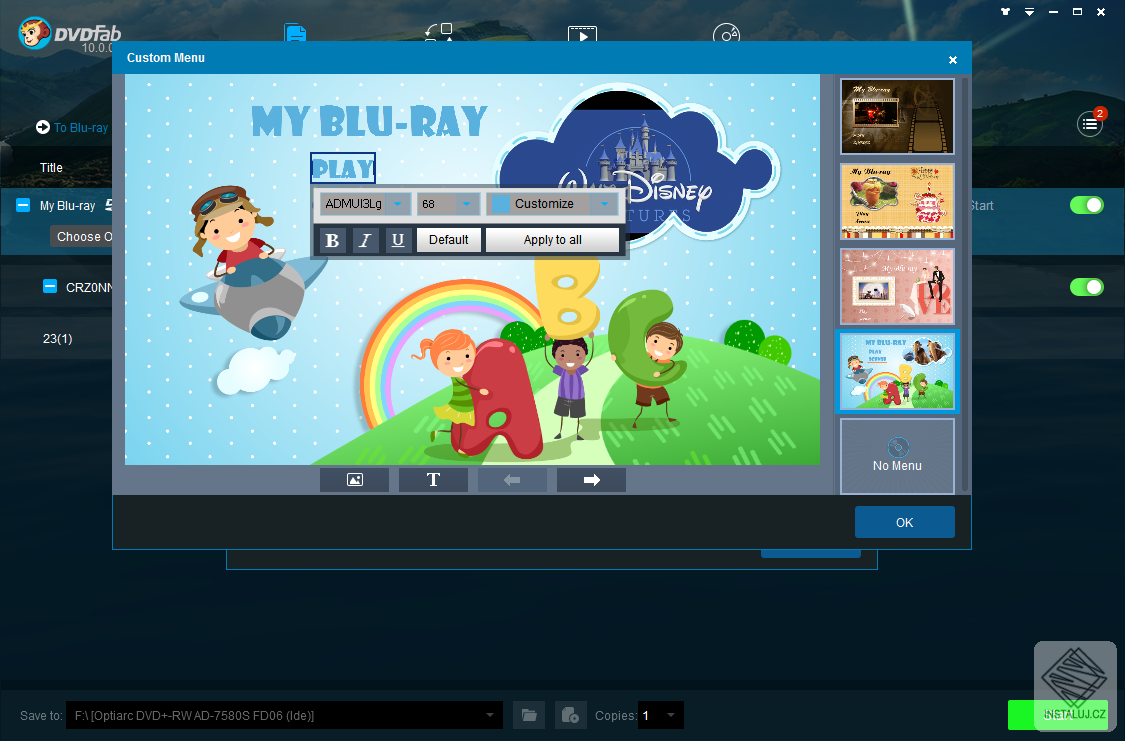The image size is (1125, 741).
Task: Collapse the CRZ0NN row
Action: [x=50, y=287]
